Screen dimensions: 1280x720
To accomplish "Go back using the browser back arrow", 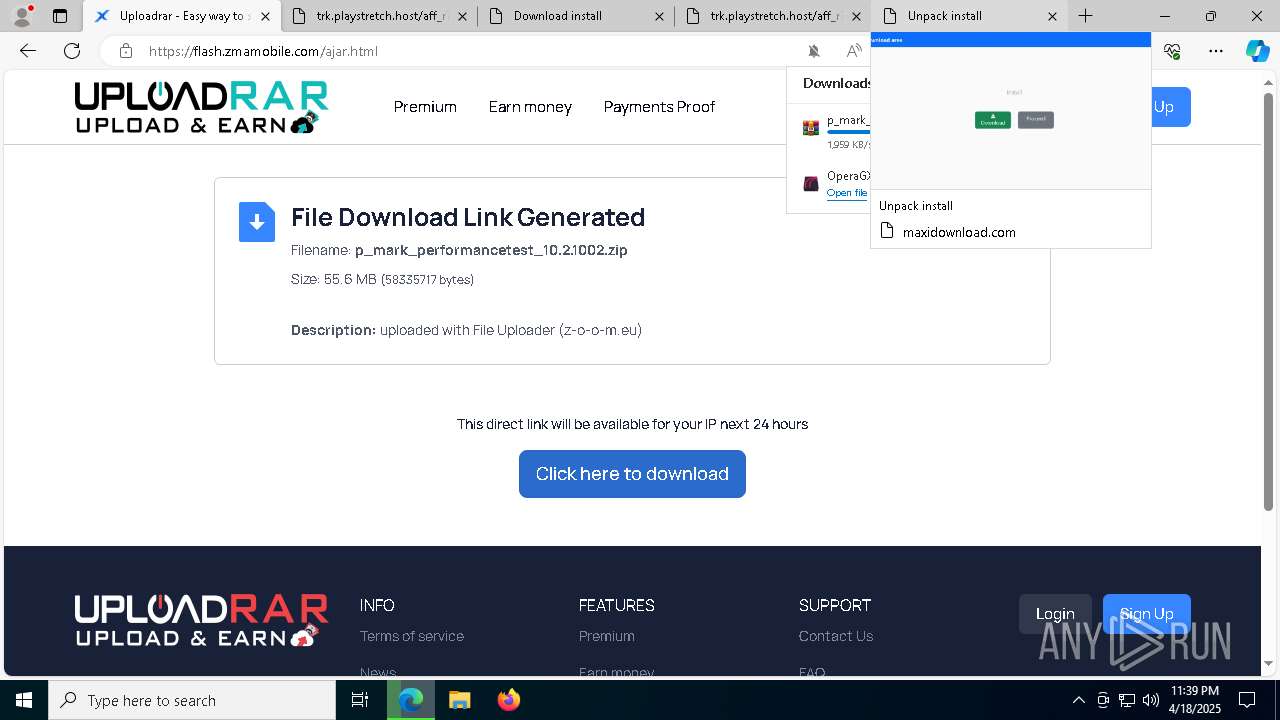I will [x=28, y=51].
